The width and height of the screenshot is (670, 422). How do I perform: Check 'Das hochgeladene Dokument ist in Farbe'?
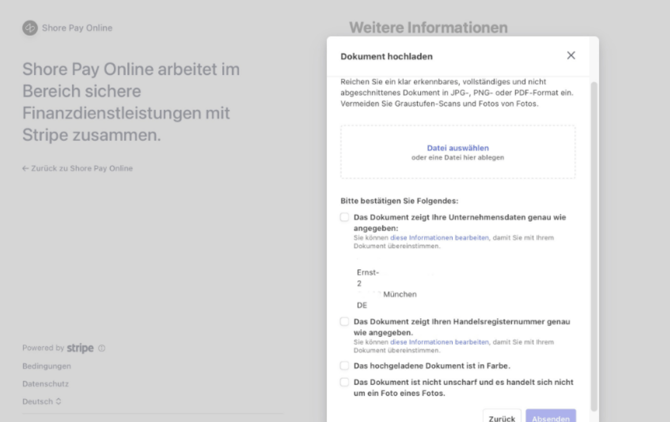[345, 366]
